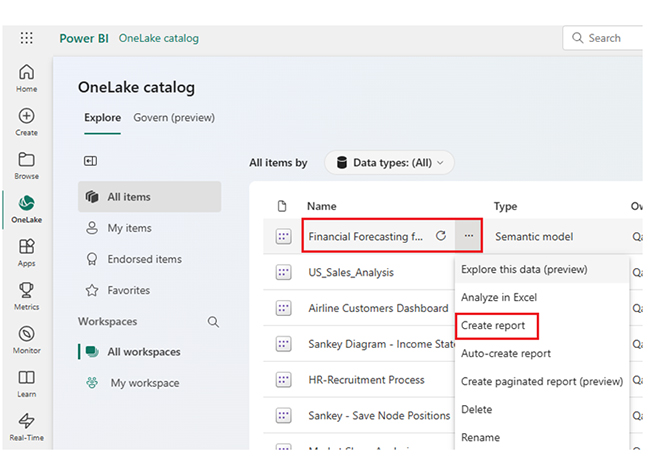Open the app launcher grid icon

27,38
